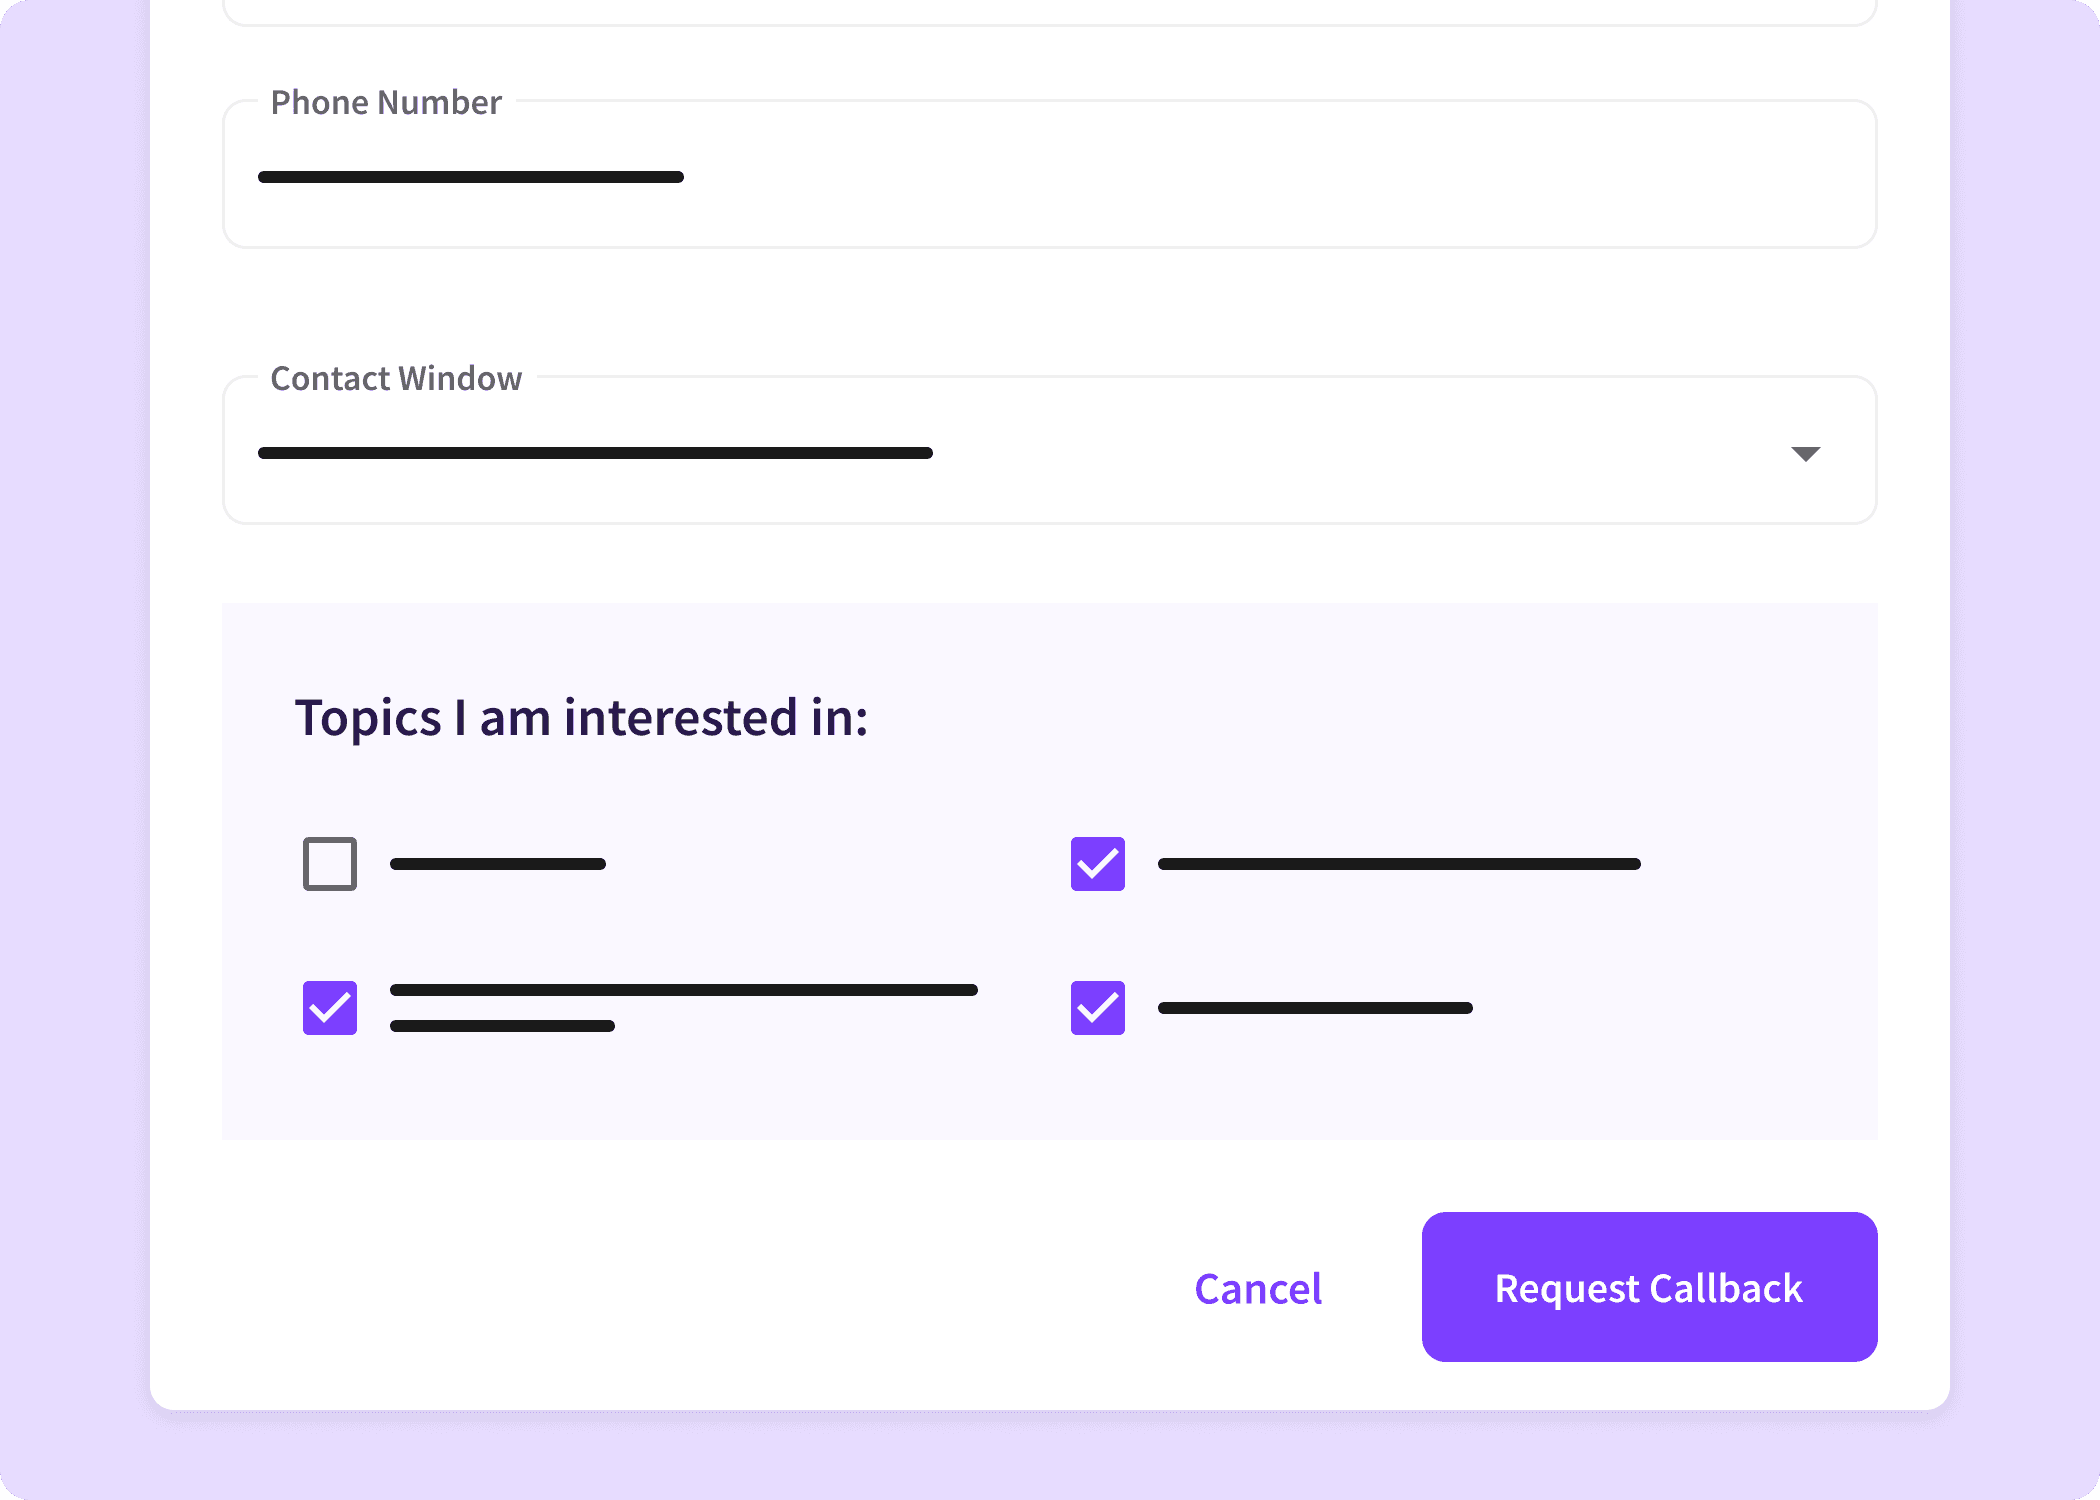Click the bottom-right topic label
The width and height of the screenshot is (2100, 1500).
pyautogui.click(x=1314, y=1008)
